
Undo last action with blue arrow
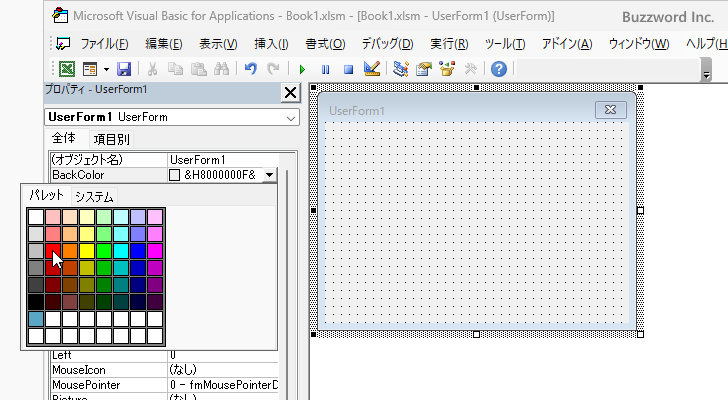point(251,69)
